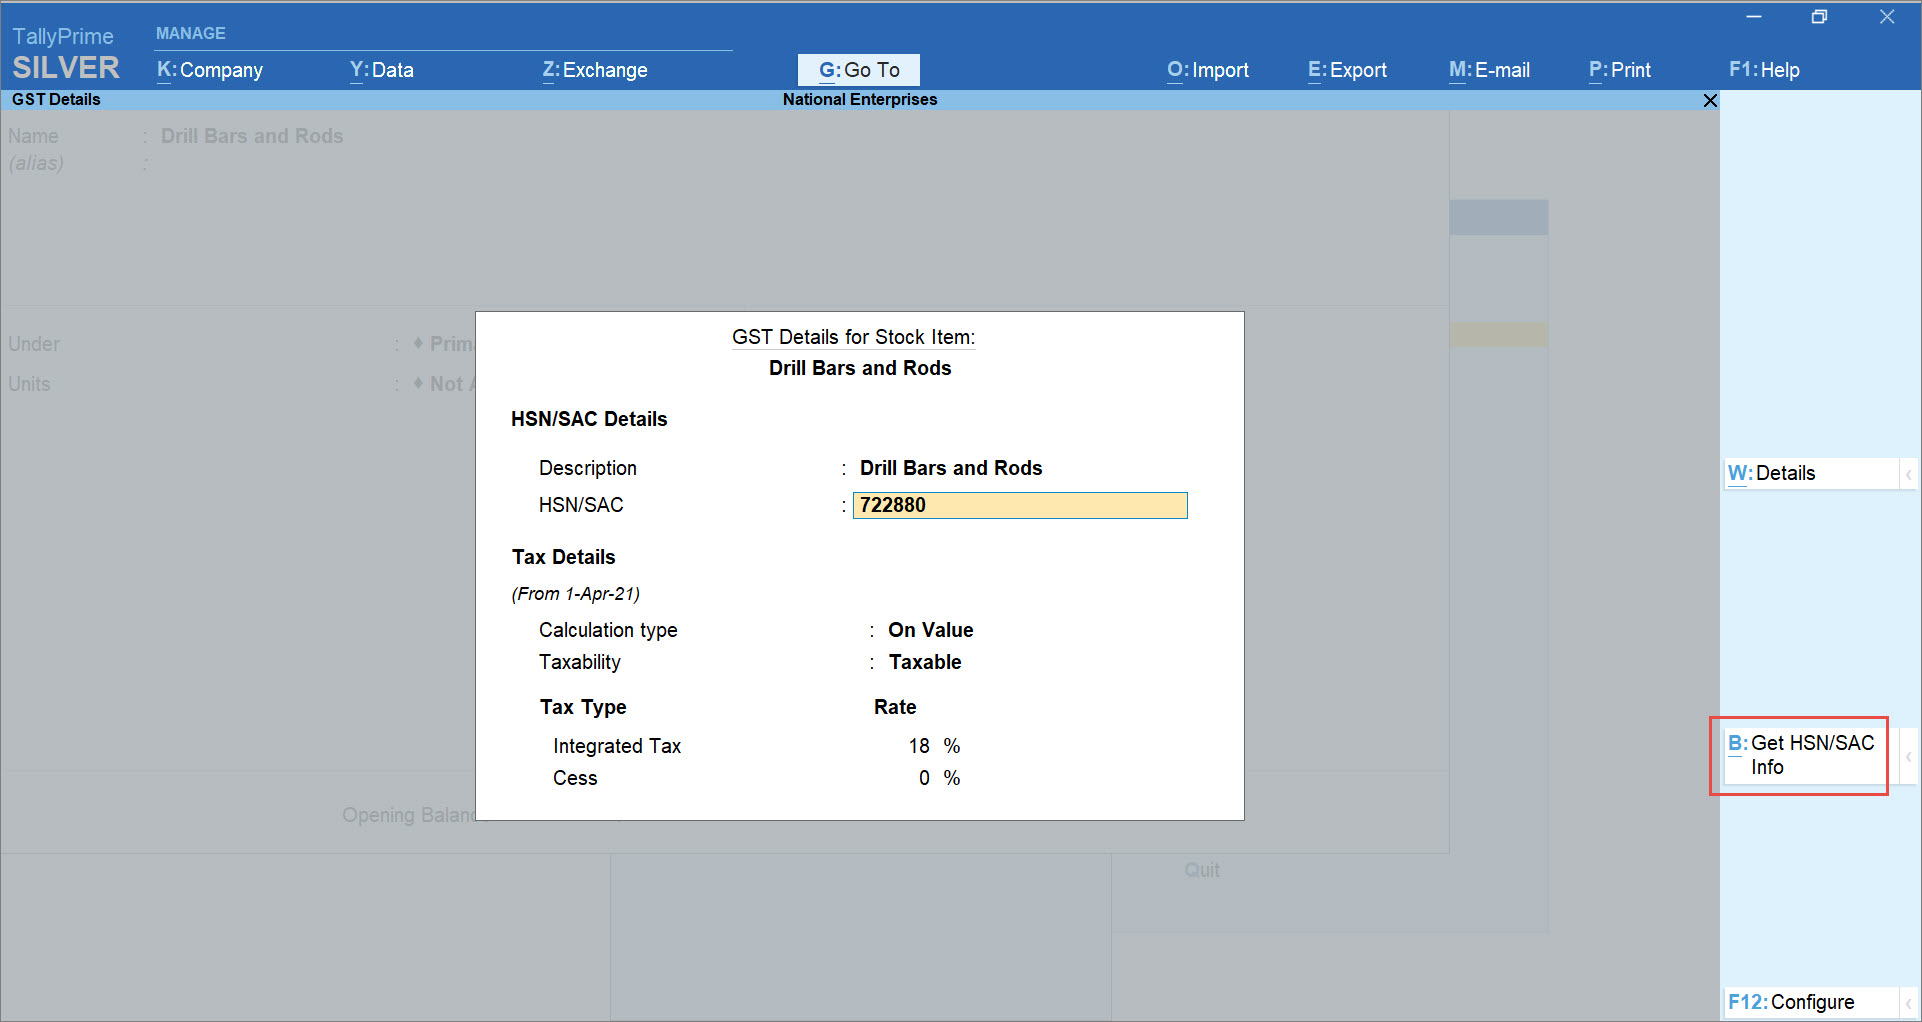The width and height of the screenshot is (1922, 1022).
Task: Click the TallyPrime SILVER logo
Action: click(x=65, y=53)
